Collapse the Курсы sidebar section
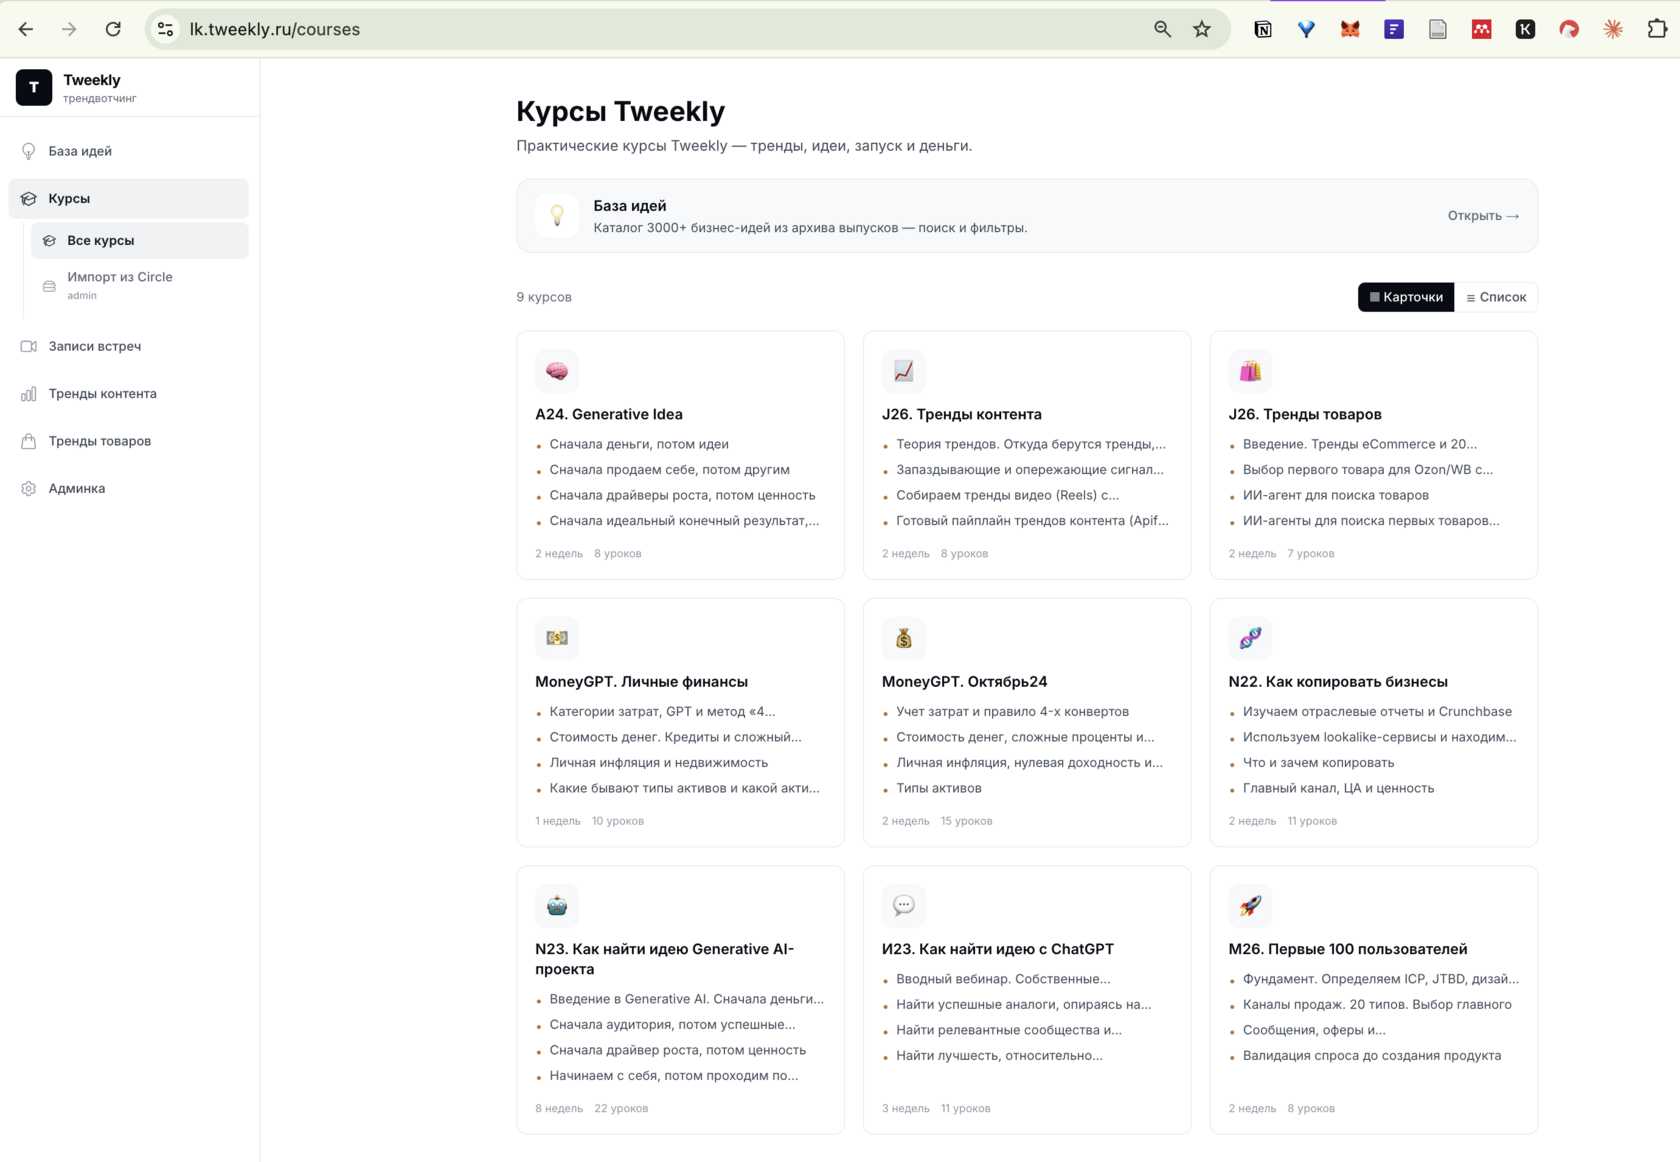Viewport: 1680px width, 1162px height. pos(129,198)
